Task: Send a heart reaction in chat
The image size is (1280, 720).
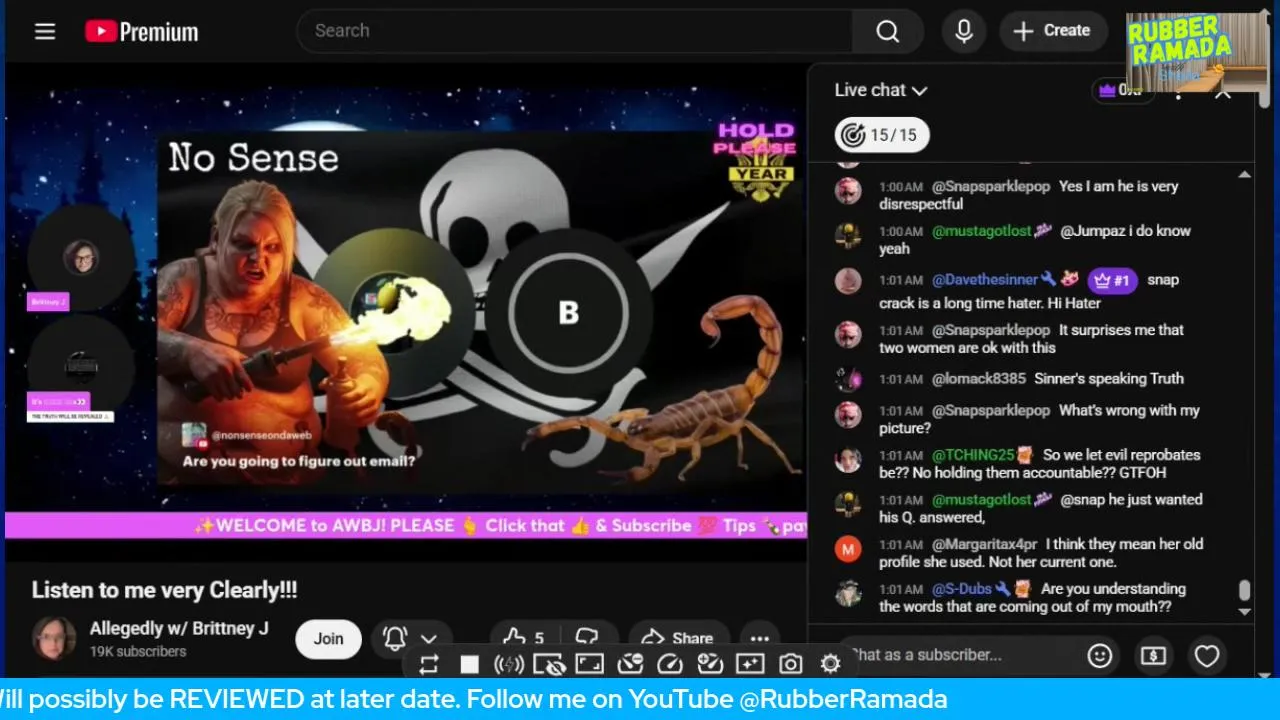Action: coord(1207,656)
